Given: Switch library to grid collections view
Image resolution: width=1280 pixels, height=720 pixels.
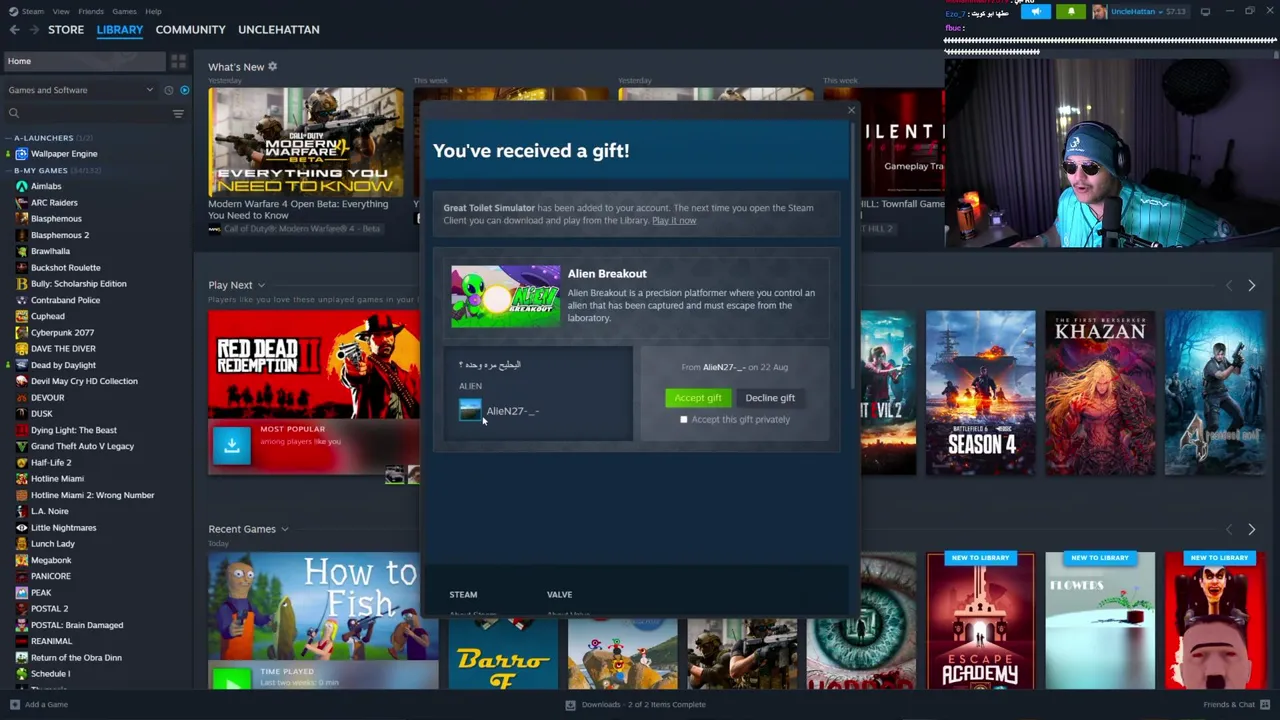Looking at the screenshot, I should tap(178, 61).
